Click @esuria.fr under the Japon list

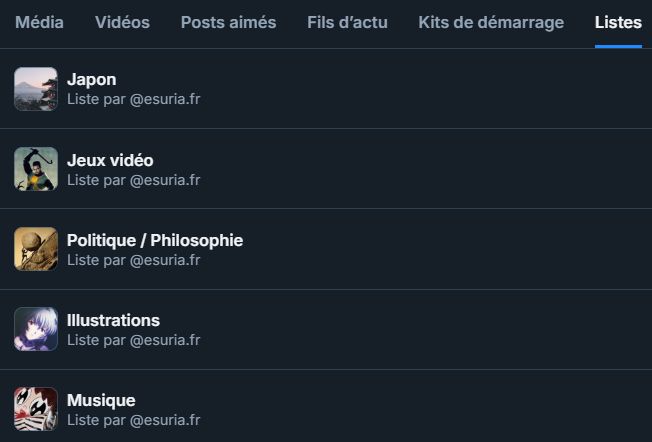[165, 99]
